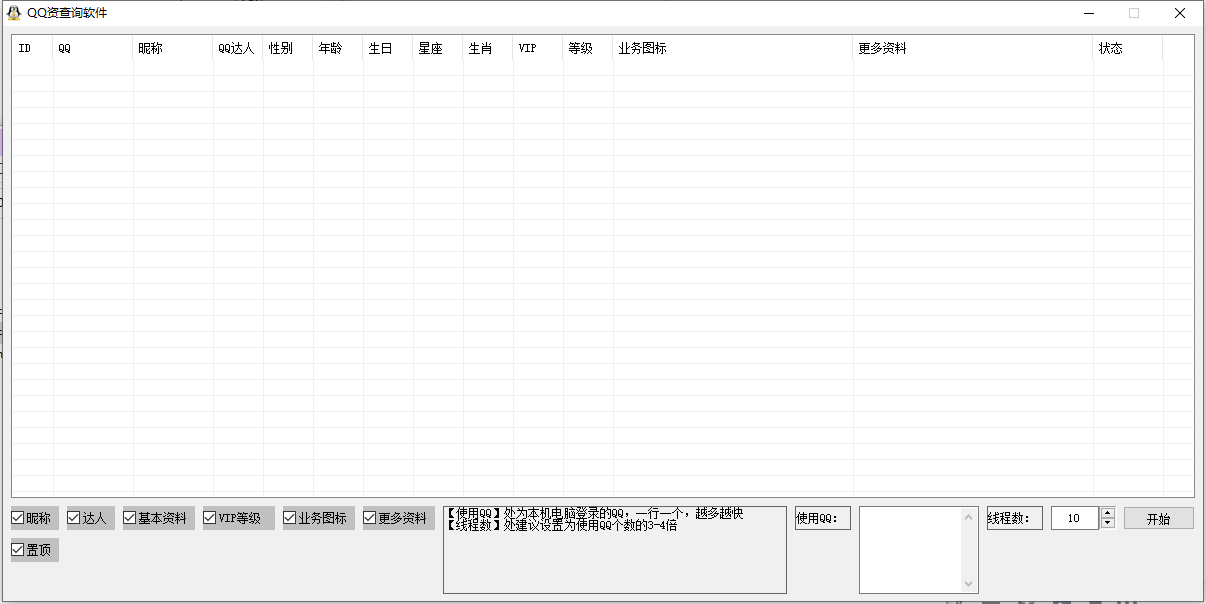The width and height of the screenshot is (1206, 604).
Task: Click the 开始 button to start the query
Action: (1158, 518)
